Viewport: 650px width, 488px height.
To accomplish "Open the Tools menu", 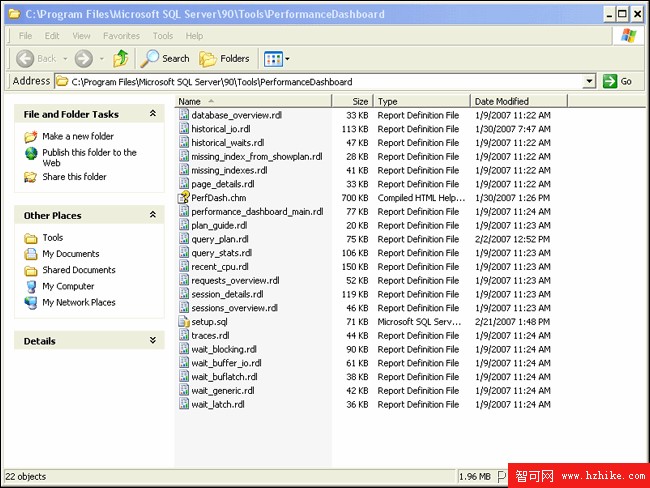I will (162, 36).
